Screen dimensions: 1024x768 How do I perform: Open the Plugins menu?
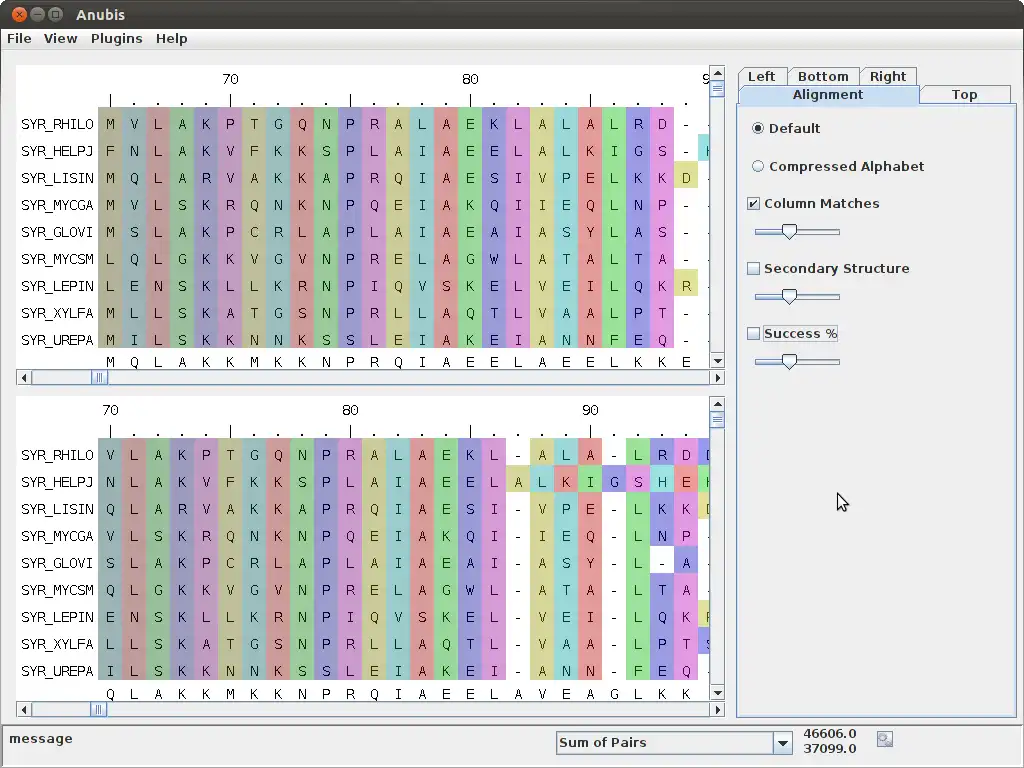(x=116, y=38)
